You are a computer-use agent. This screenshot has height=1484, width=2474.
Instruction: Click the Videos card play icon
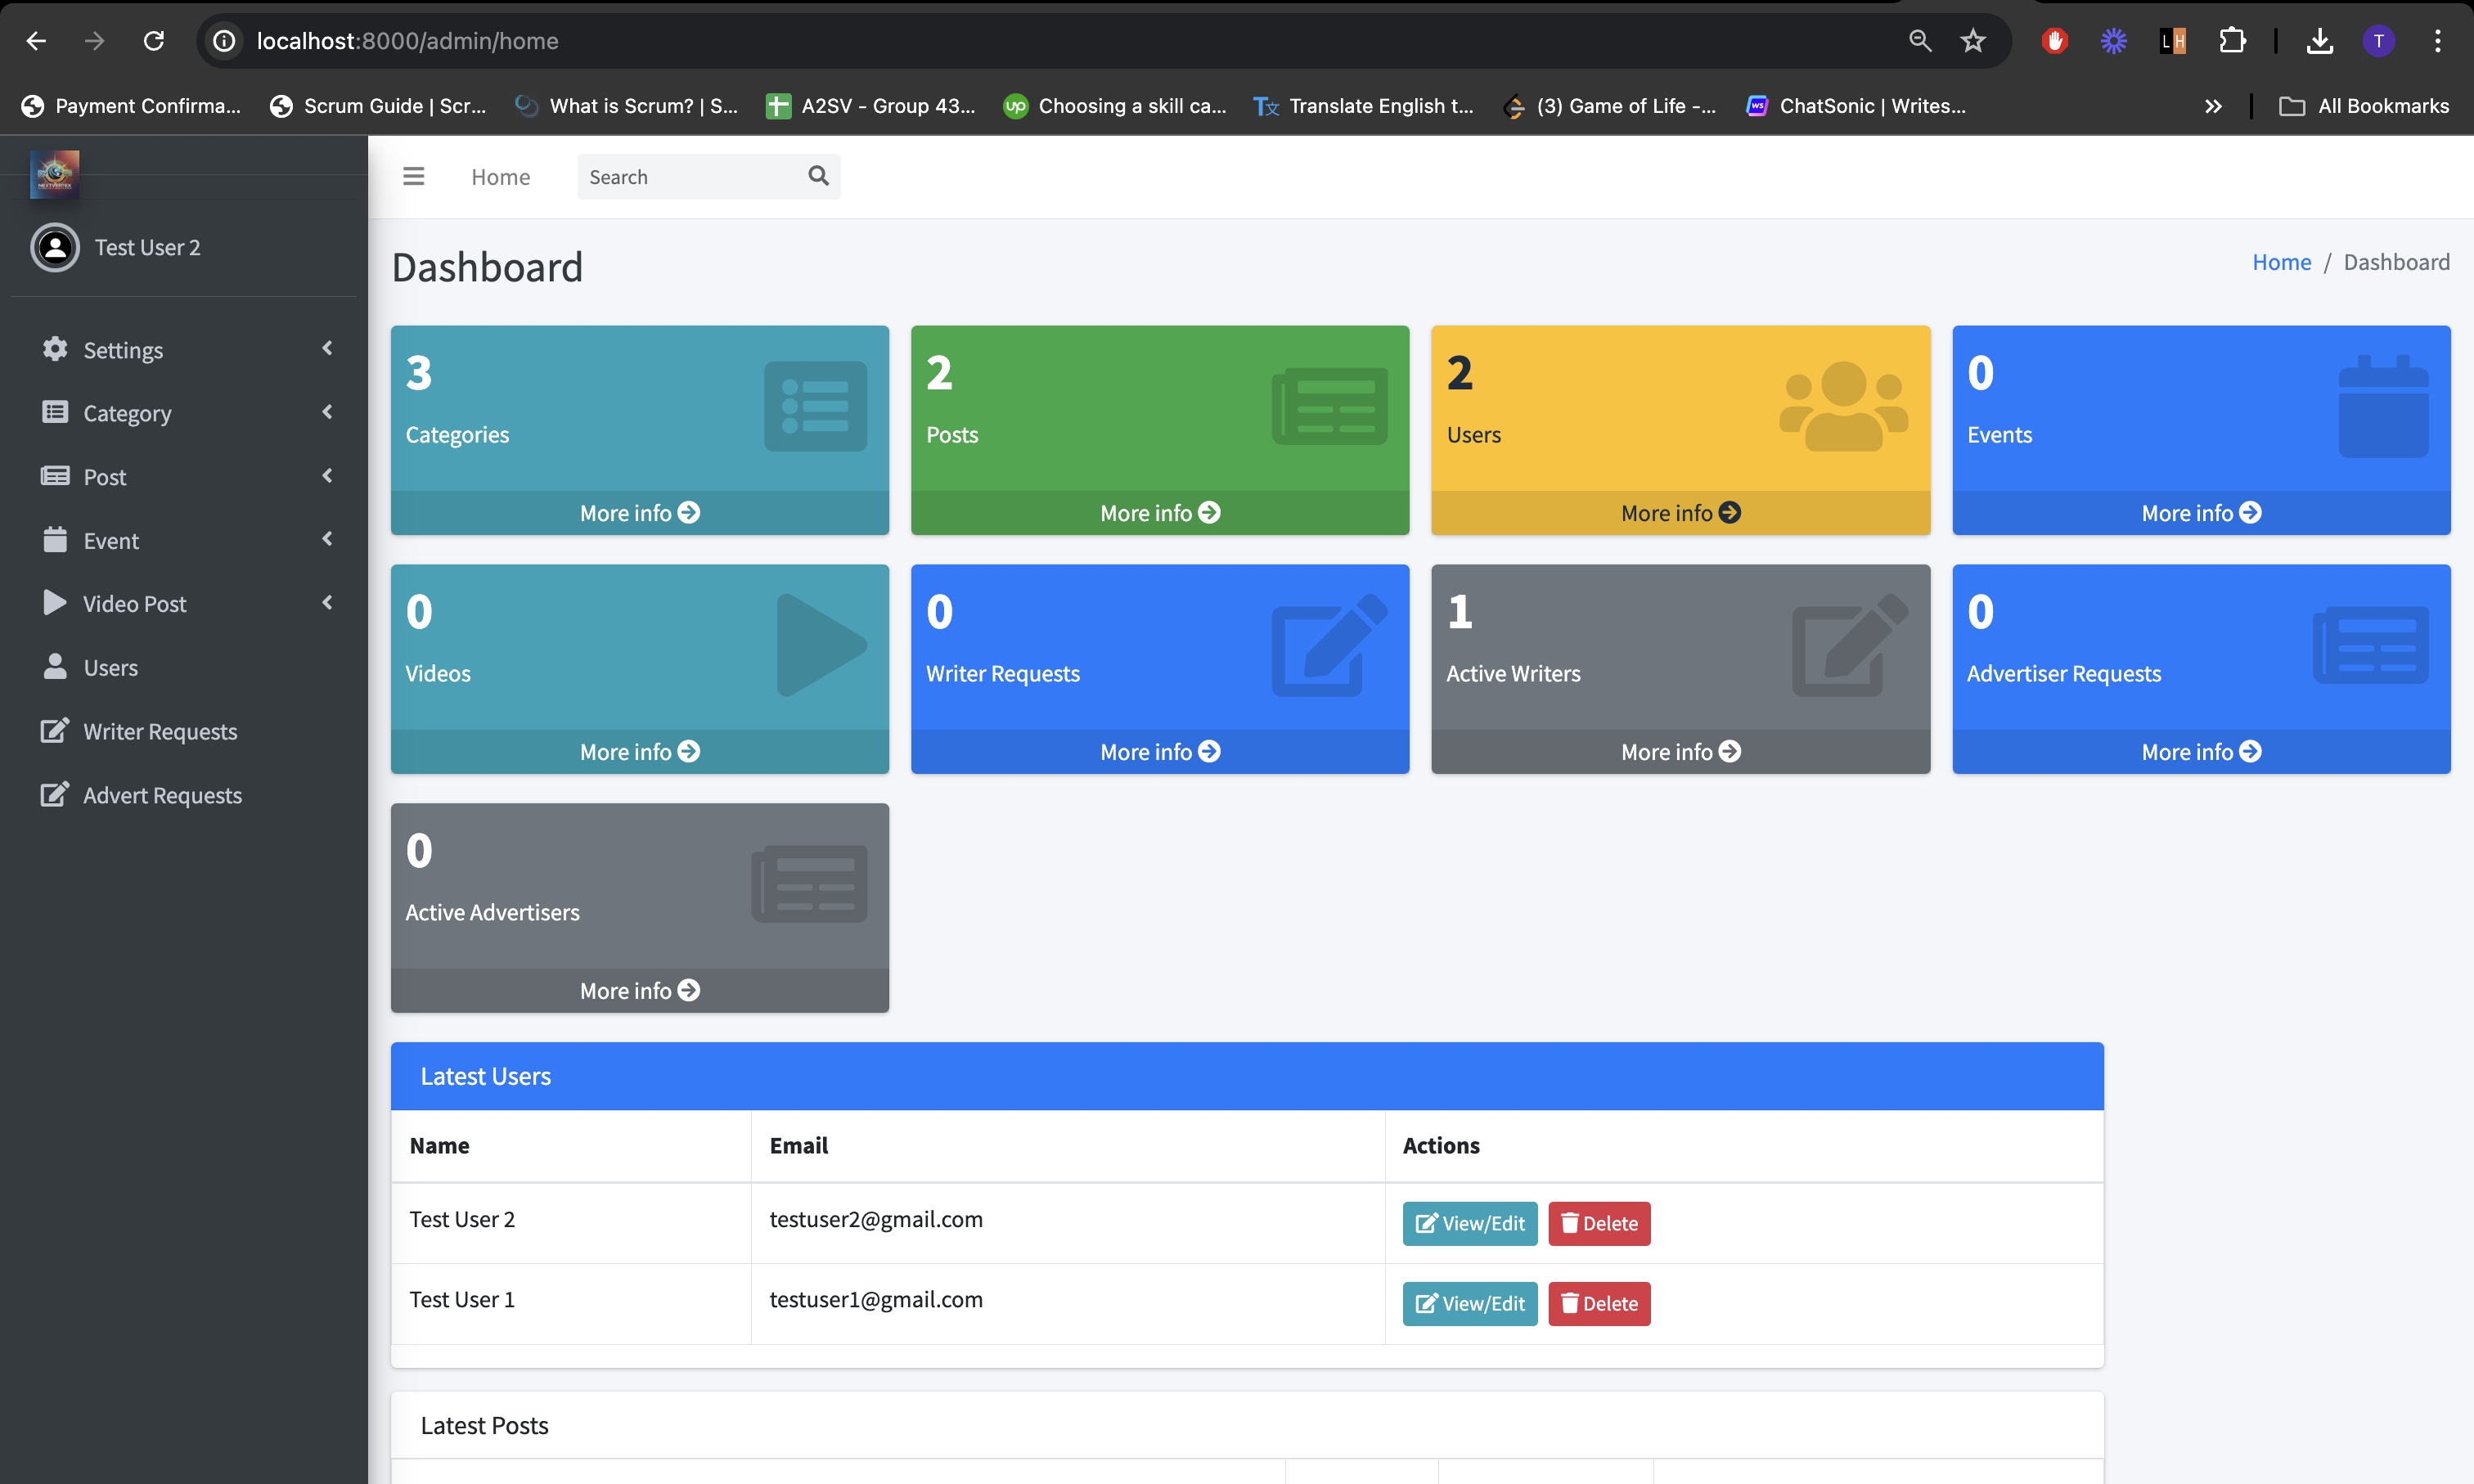[x=821, y=645]
